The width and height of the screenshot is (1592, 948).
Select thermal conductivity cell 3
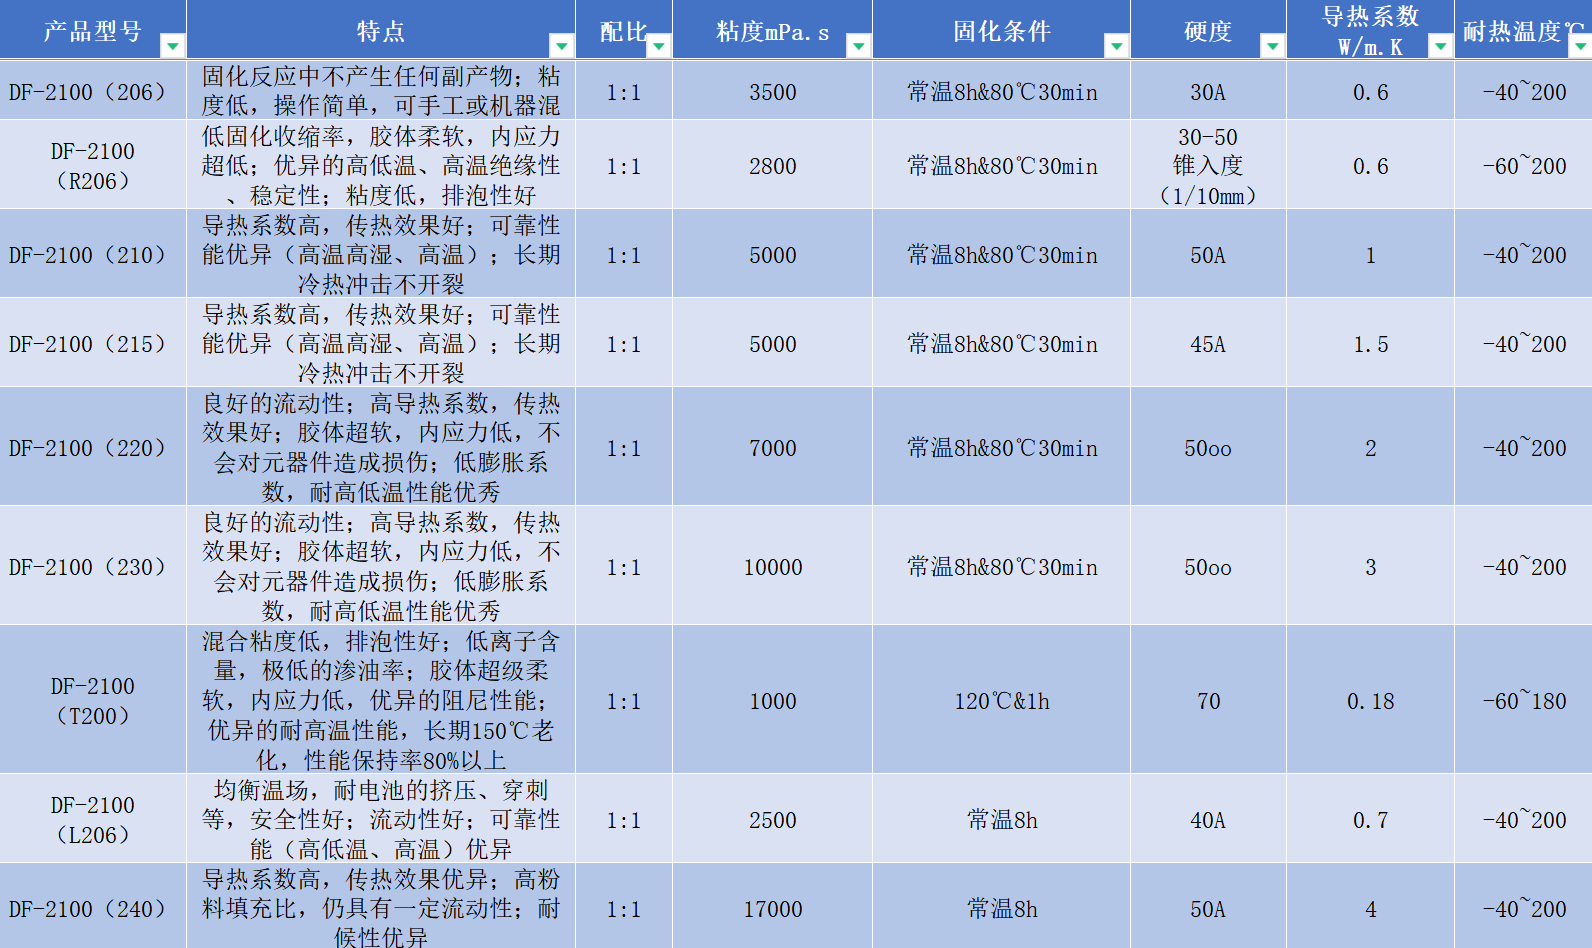(1370, 566)
